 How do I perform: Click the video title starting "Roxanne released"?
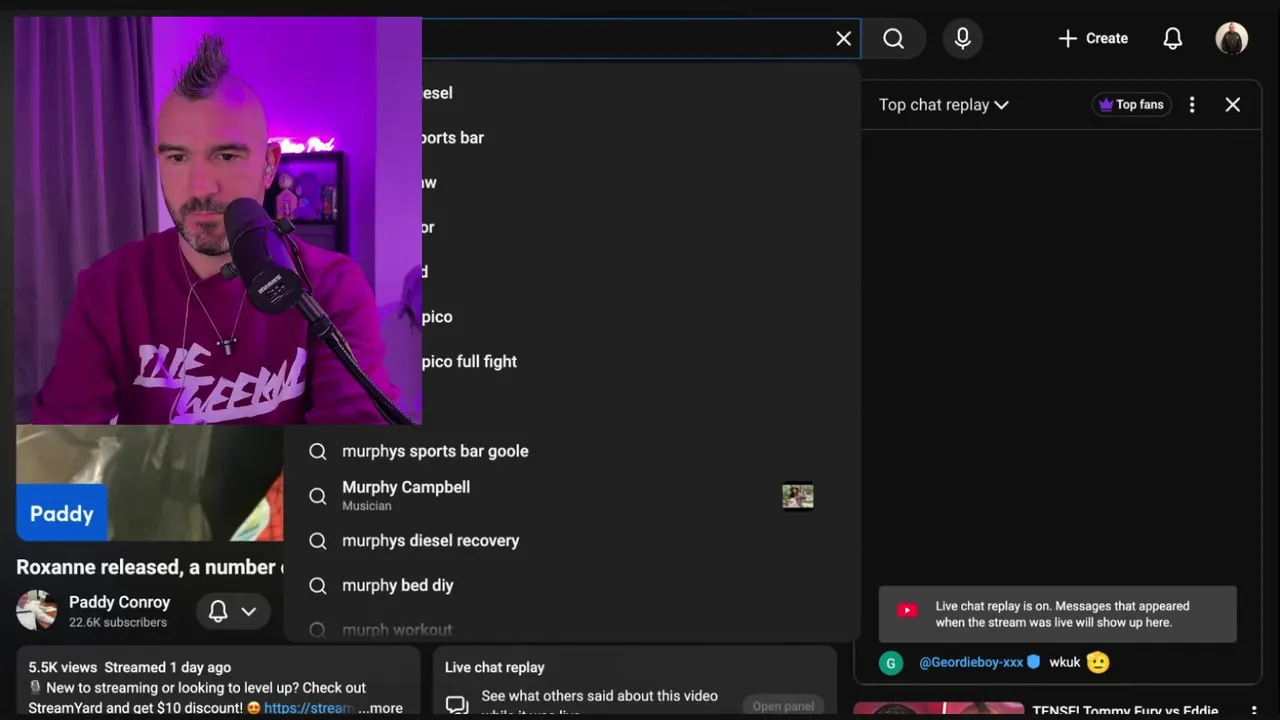click(x=150, y=567)
